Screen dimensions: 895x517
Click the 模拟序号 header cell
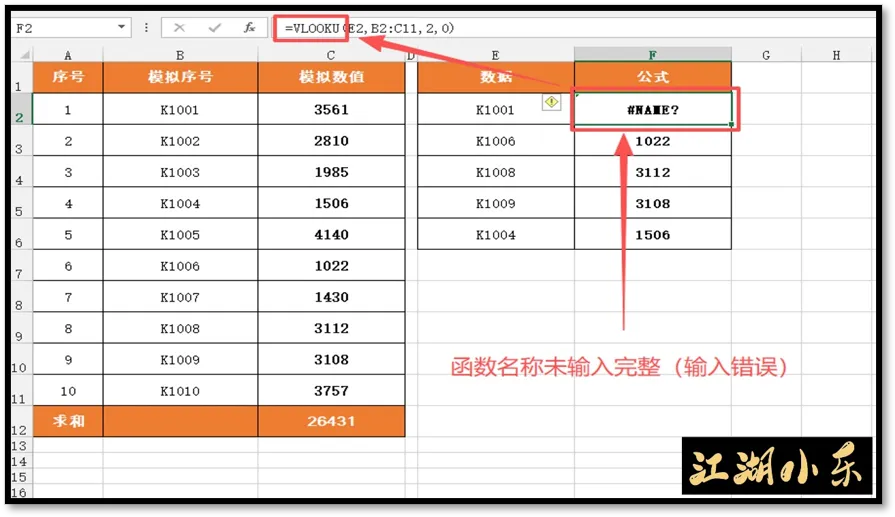180,77
